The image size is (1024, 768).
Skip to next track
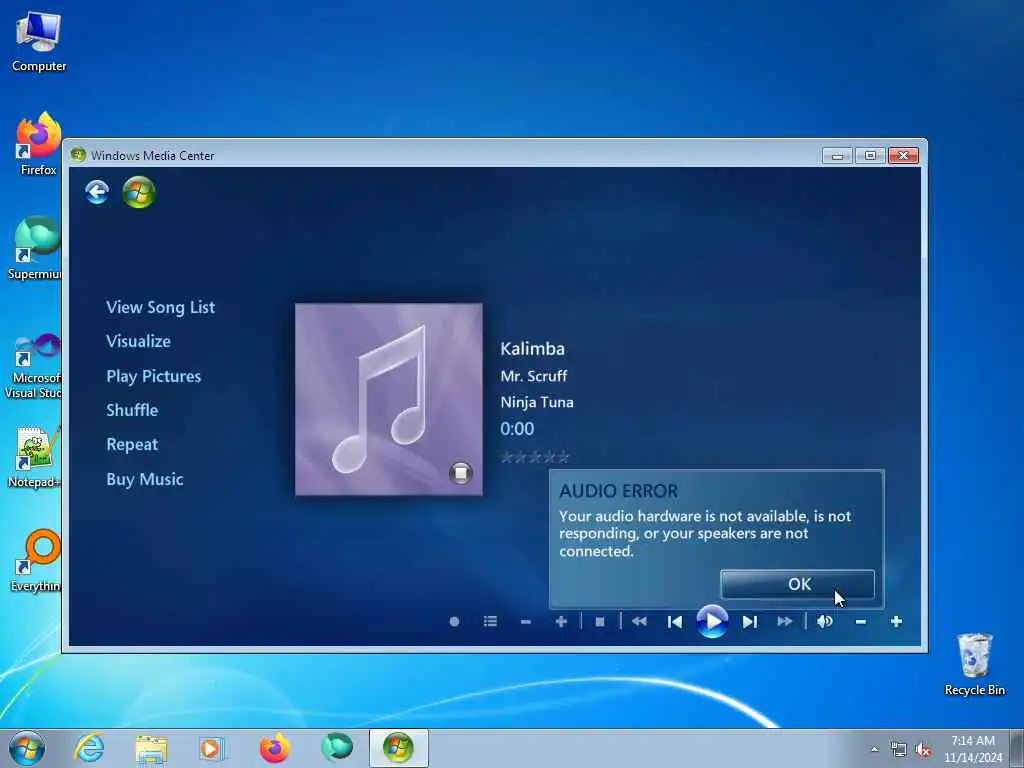click(x=750, y=622)
